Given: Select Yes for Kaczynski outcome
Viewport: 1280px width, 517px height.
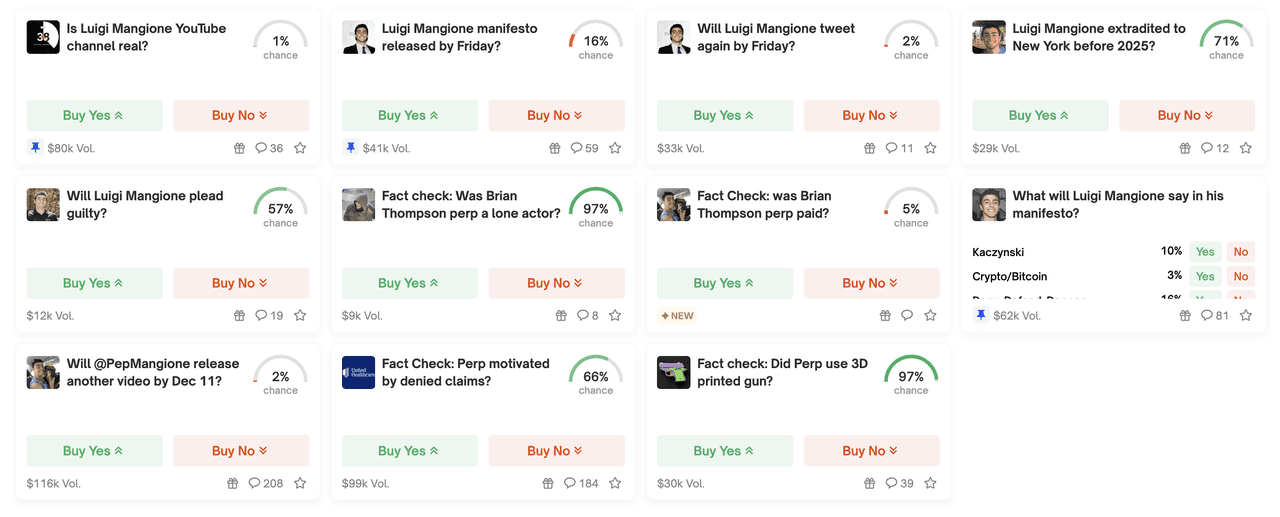Looking at the screenshot, I should pos(1205,252).
